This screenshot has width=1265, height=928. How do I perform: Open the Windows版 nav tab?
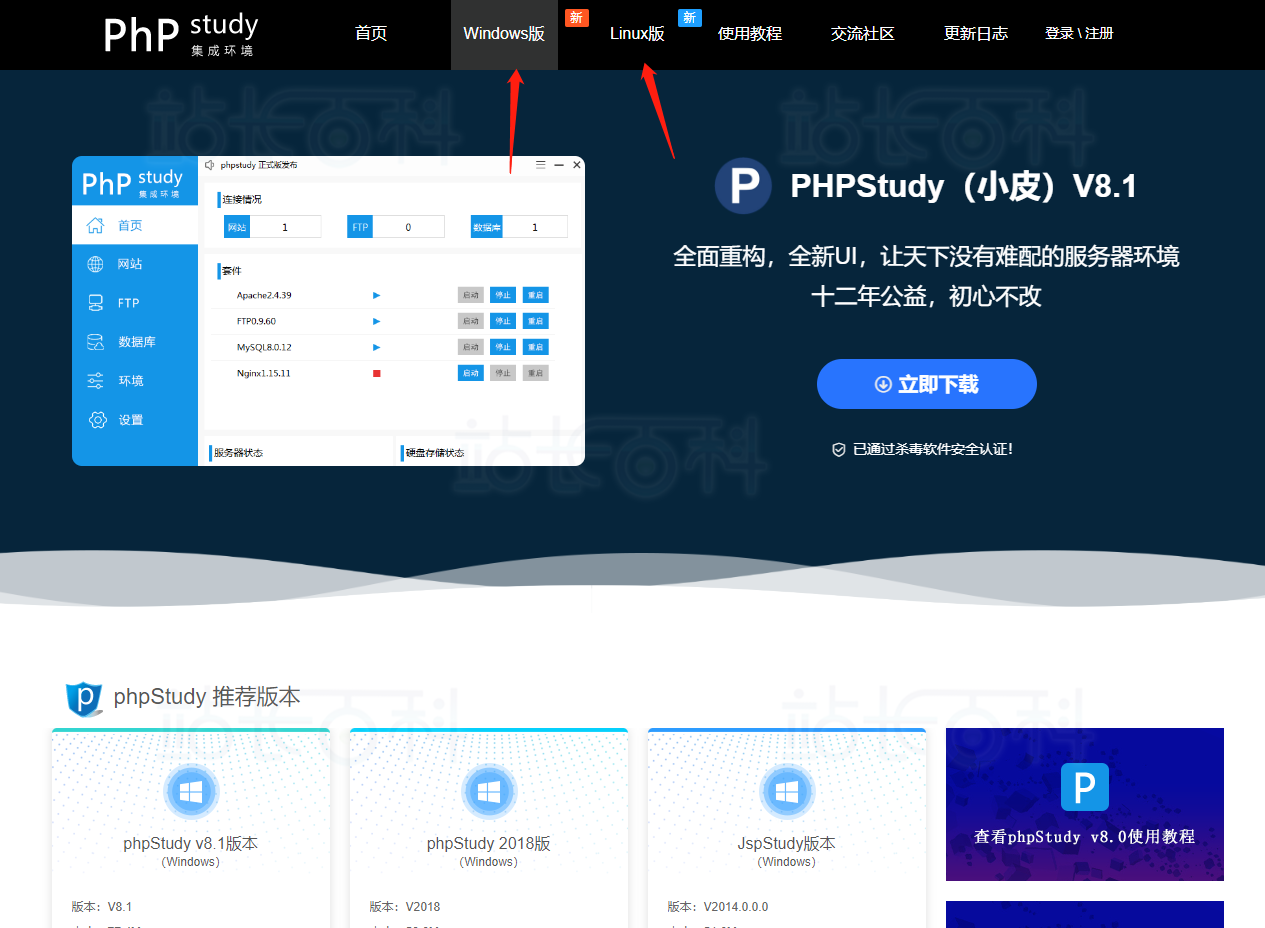pos(504,33)
